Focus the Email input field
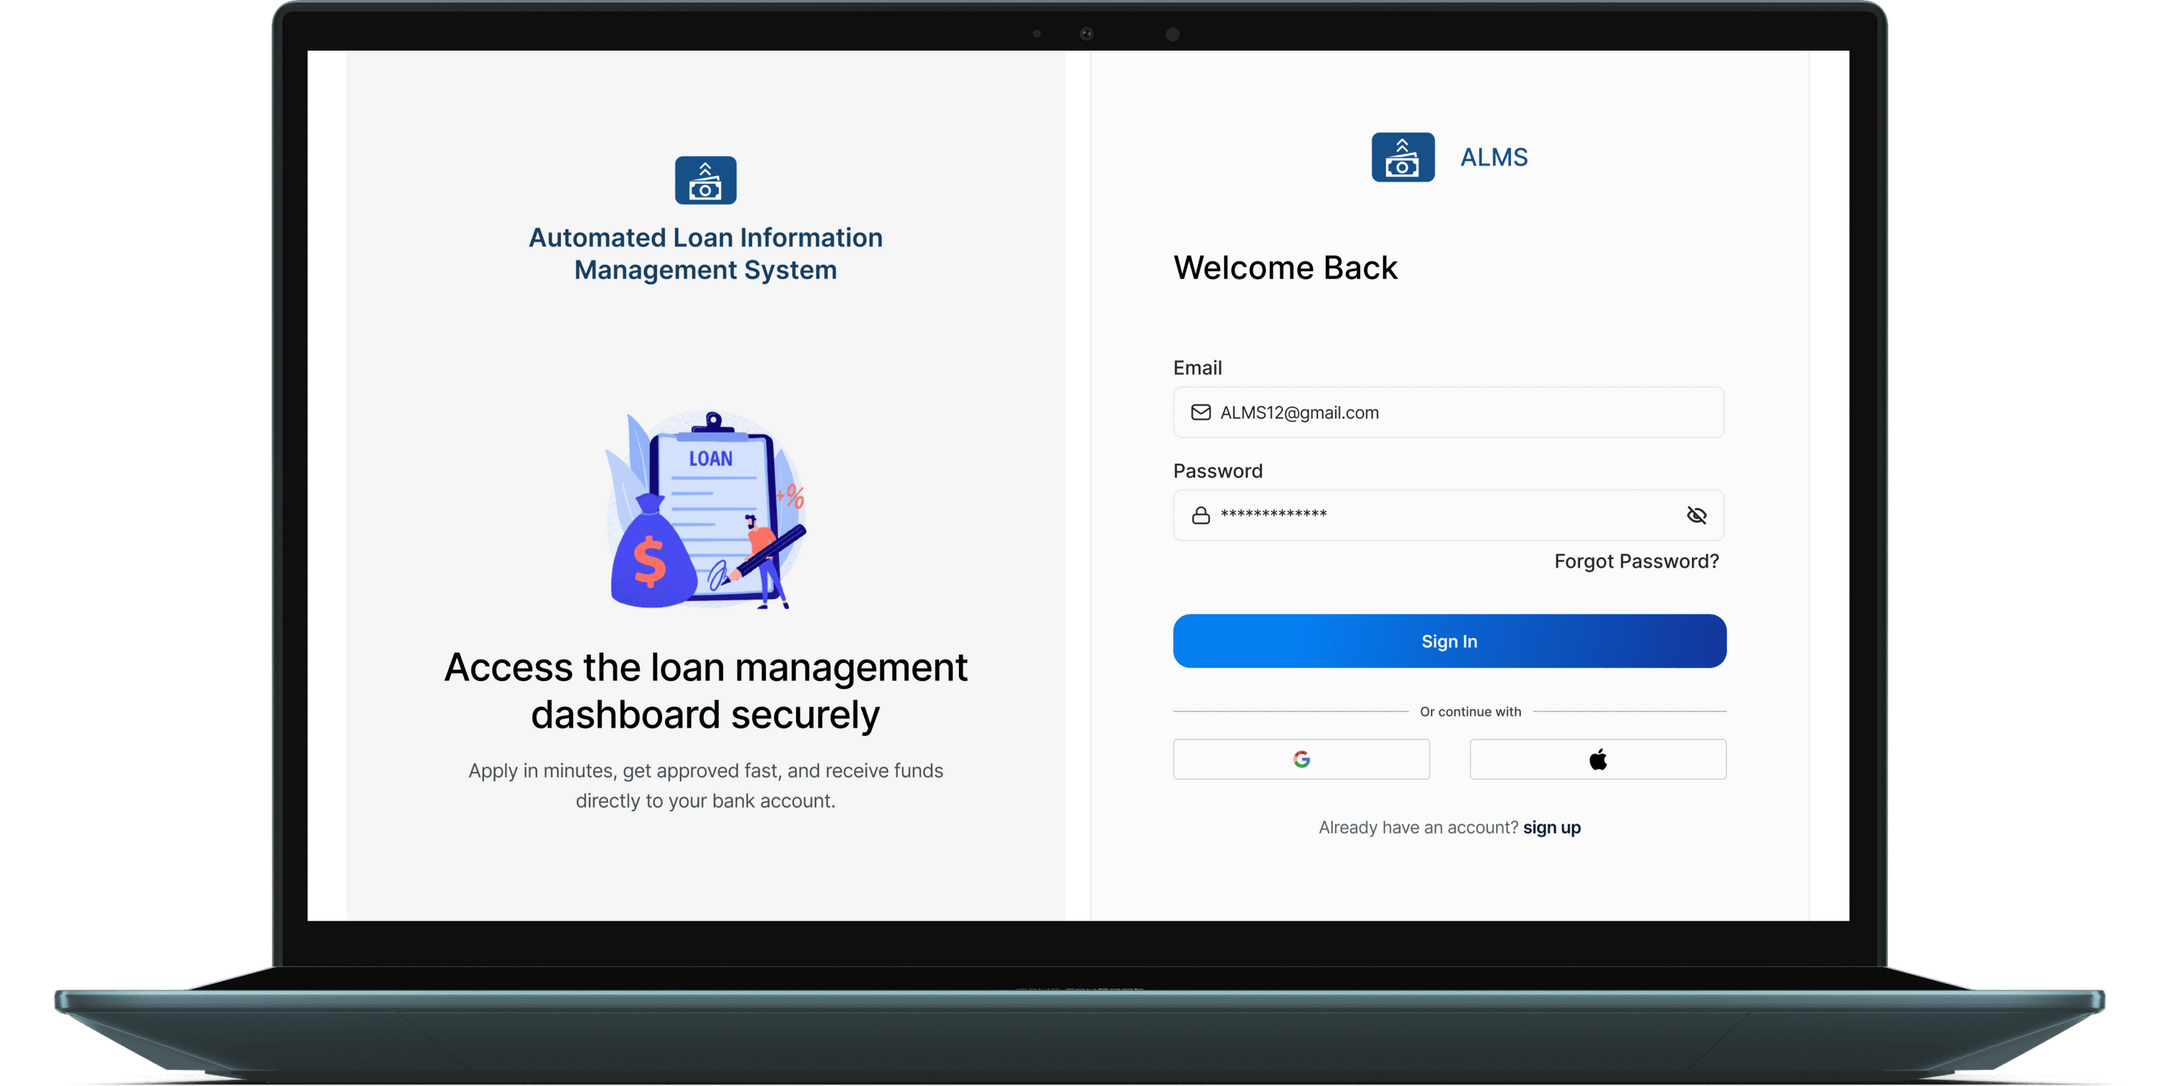2160x1086 pixels. point(1448,412)
